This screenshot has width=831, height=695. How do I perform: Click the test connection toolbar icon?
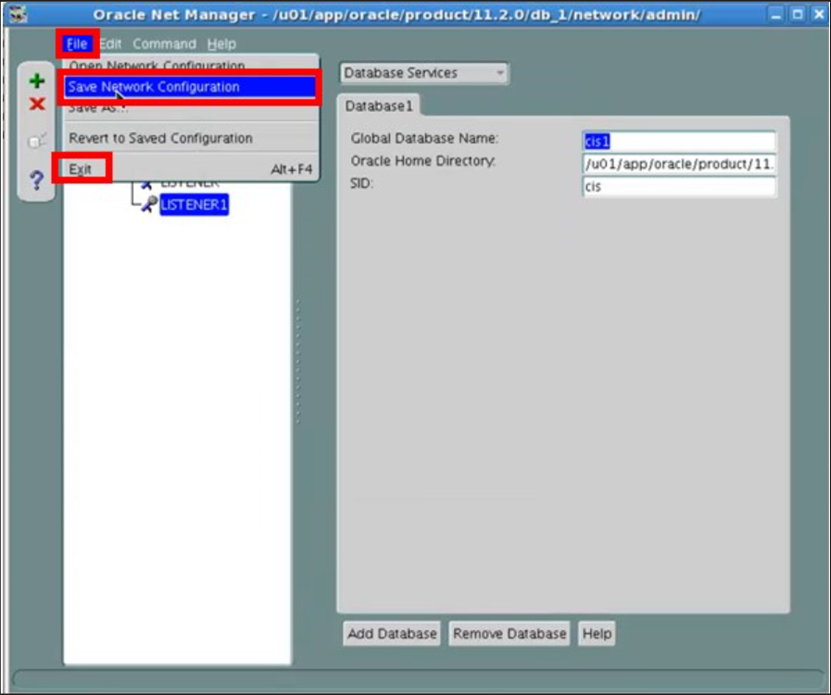(37, 140)
